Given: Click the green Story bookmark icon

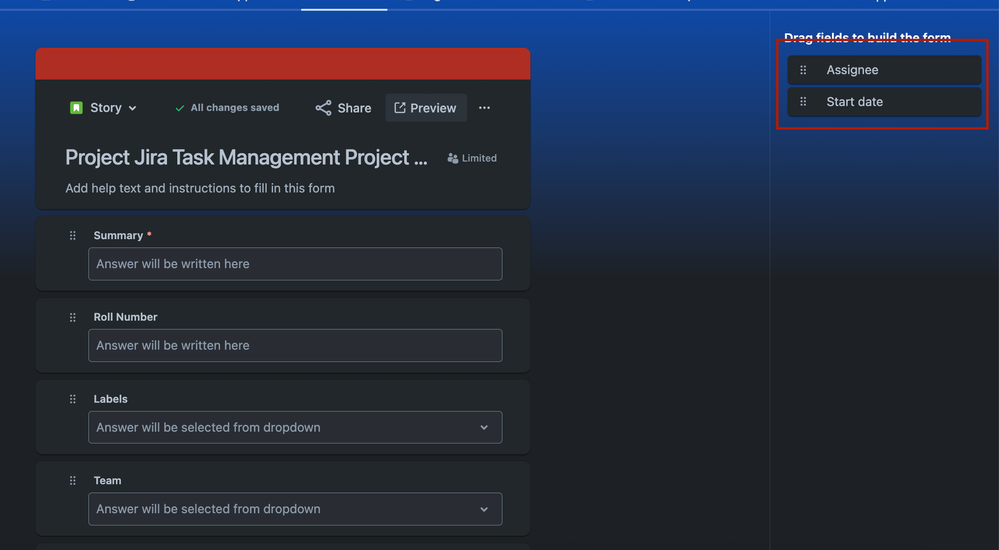Looking at the screenshot, I should click(x=76, y=108).
